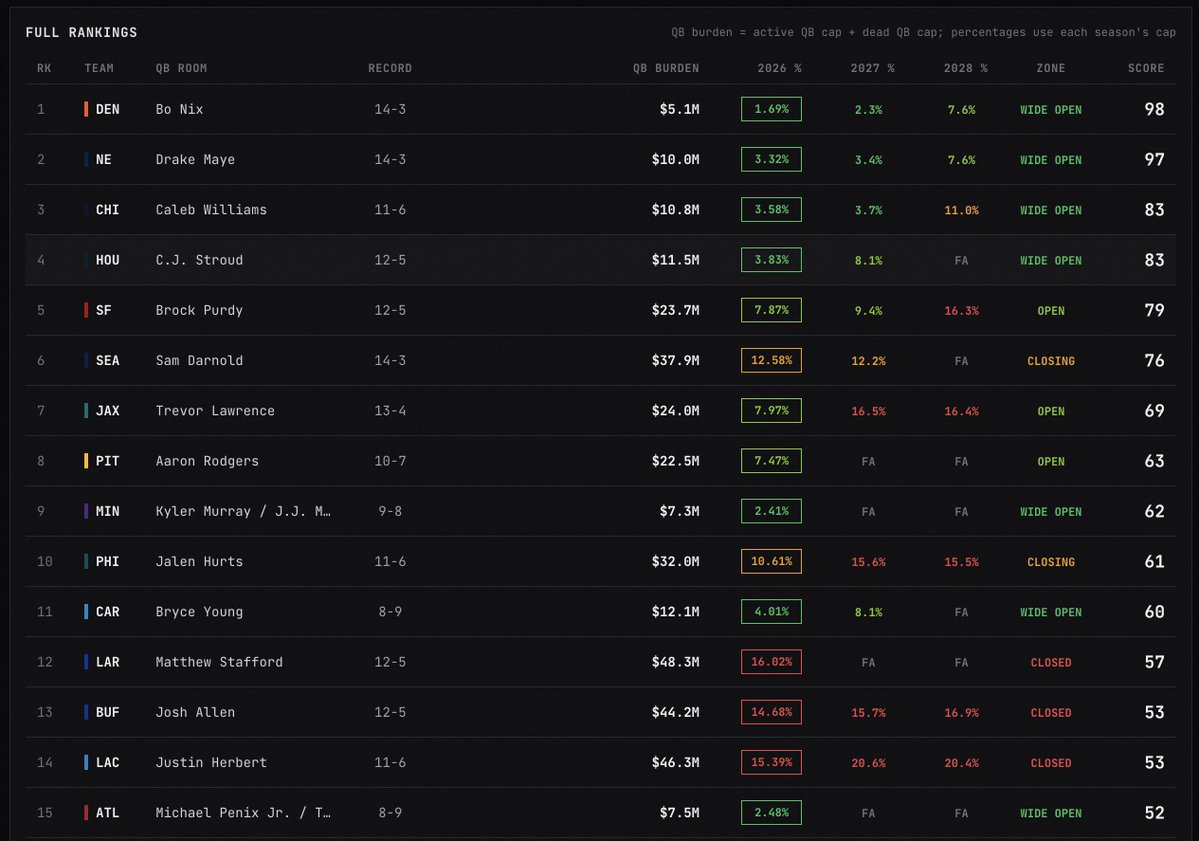Screen dimensions: 1199x841
Task: Select Justin Herbert entry
Action: (211, 762)
